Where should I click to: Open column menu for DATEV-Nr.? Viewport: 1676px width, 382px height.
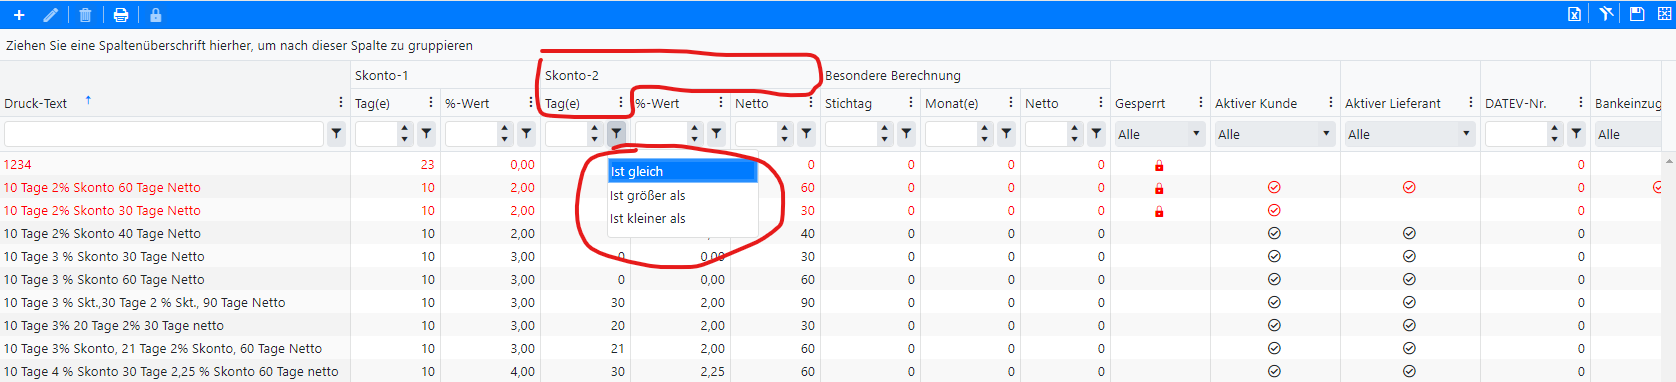pos(1581,103)
